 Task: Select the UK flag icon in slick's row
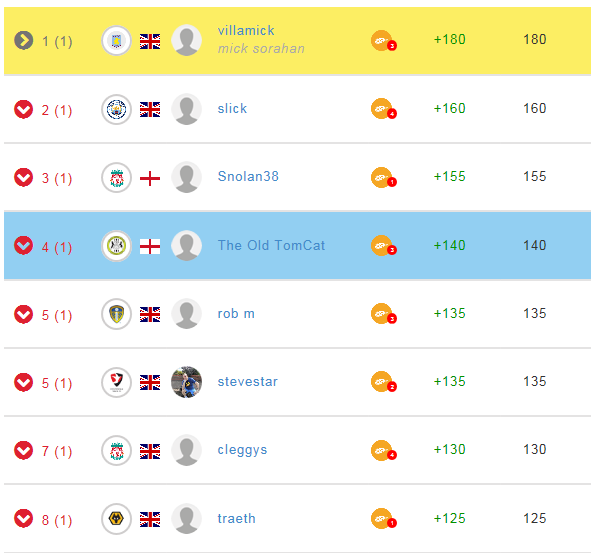pyautogui.click(x=150, y=109)
